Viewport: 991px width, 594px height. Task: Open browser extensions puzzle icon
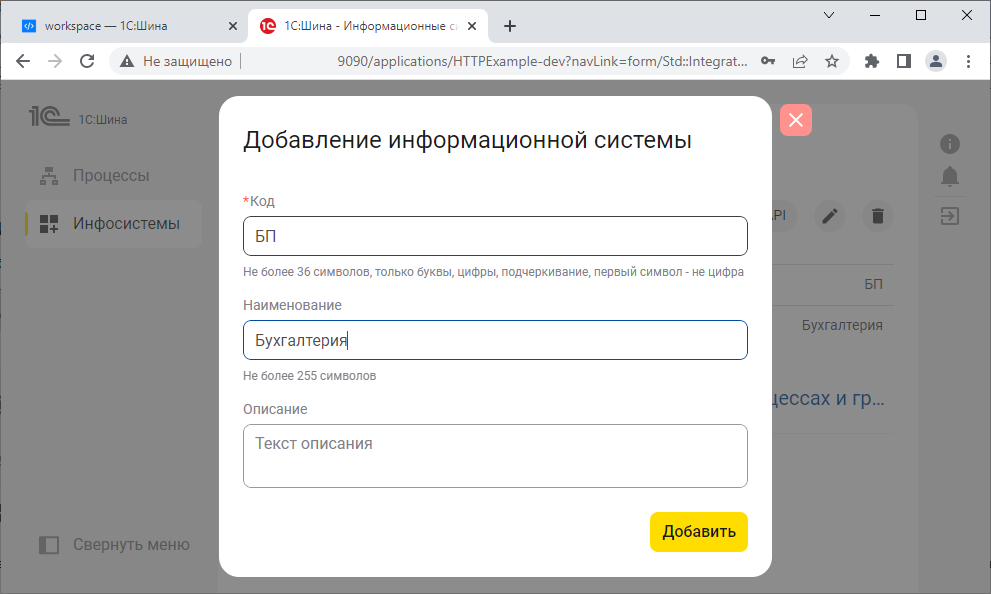(871, 61)
